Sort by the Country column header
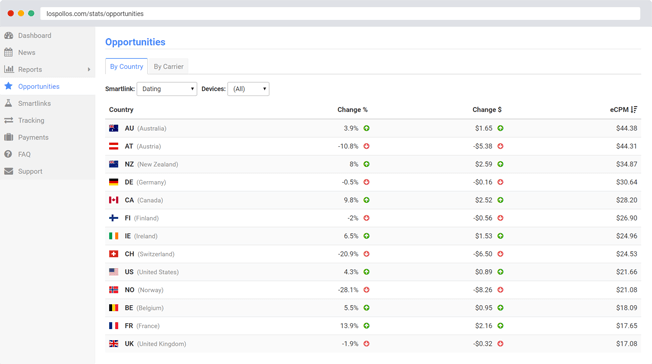Screen dimensions: 652x364 click(x=121, y=109)
